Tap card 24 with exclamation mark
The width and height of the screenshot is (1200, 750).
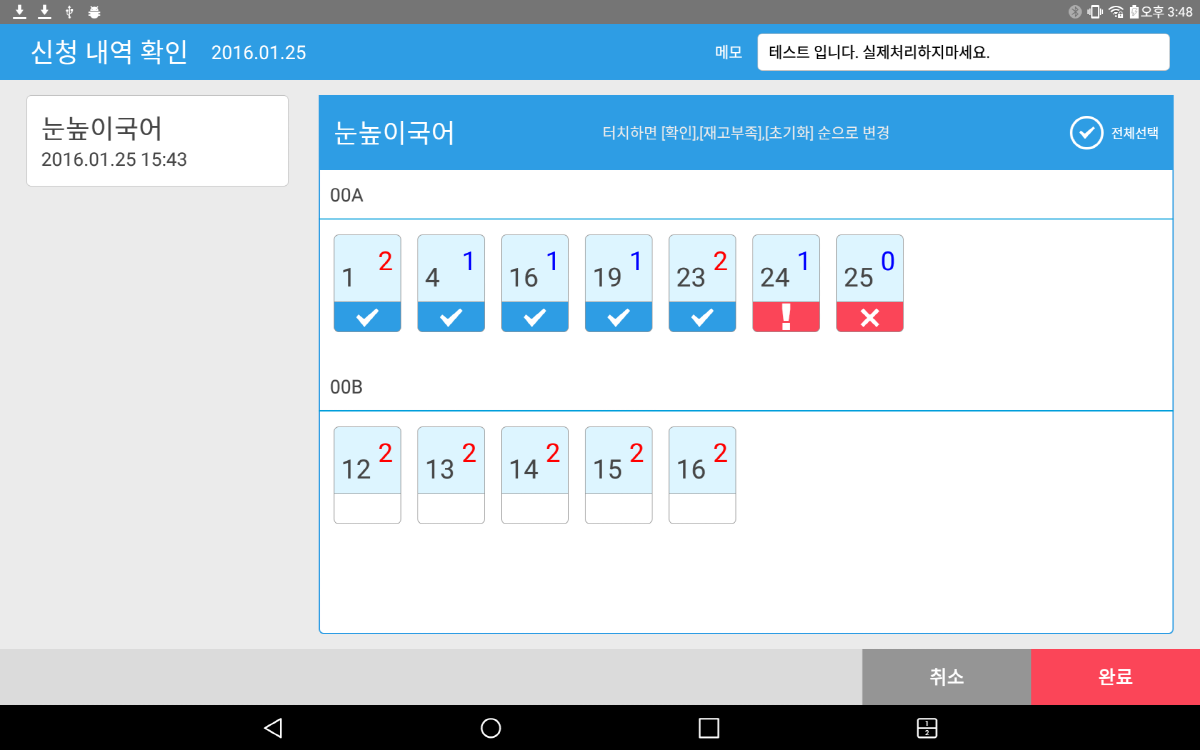click(x=786, y=283)
